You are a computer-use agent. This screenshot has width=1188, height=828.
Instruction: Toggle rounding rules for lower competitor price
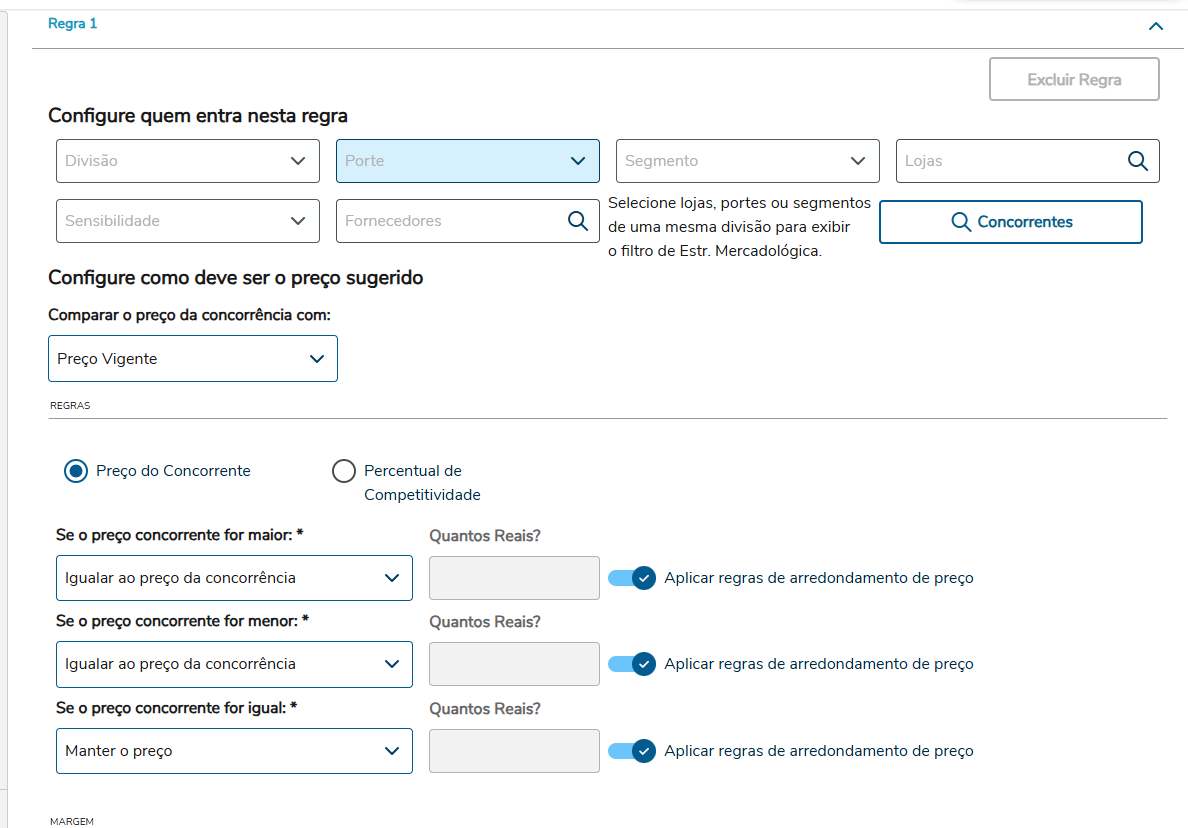pos(632,664)
